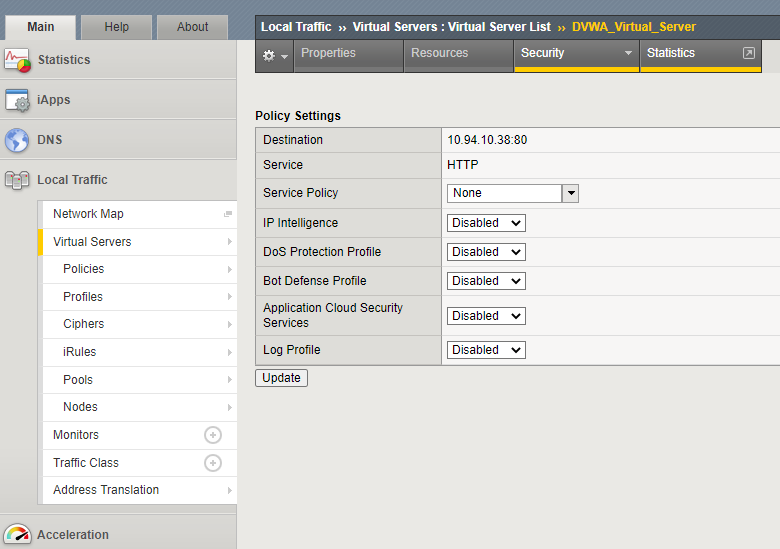Open the Service Policy dropdown
The height and width of the screenshot is (549, 780).
click(513, 193)
